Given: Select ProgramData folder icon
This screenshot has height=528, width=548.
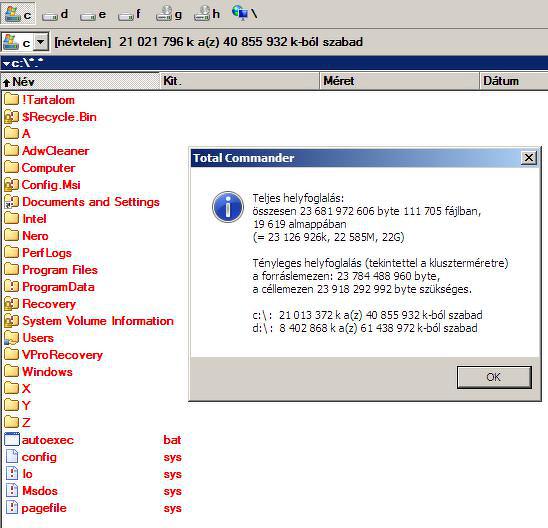Looking at the screenshot, I should 11,287.
